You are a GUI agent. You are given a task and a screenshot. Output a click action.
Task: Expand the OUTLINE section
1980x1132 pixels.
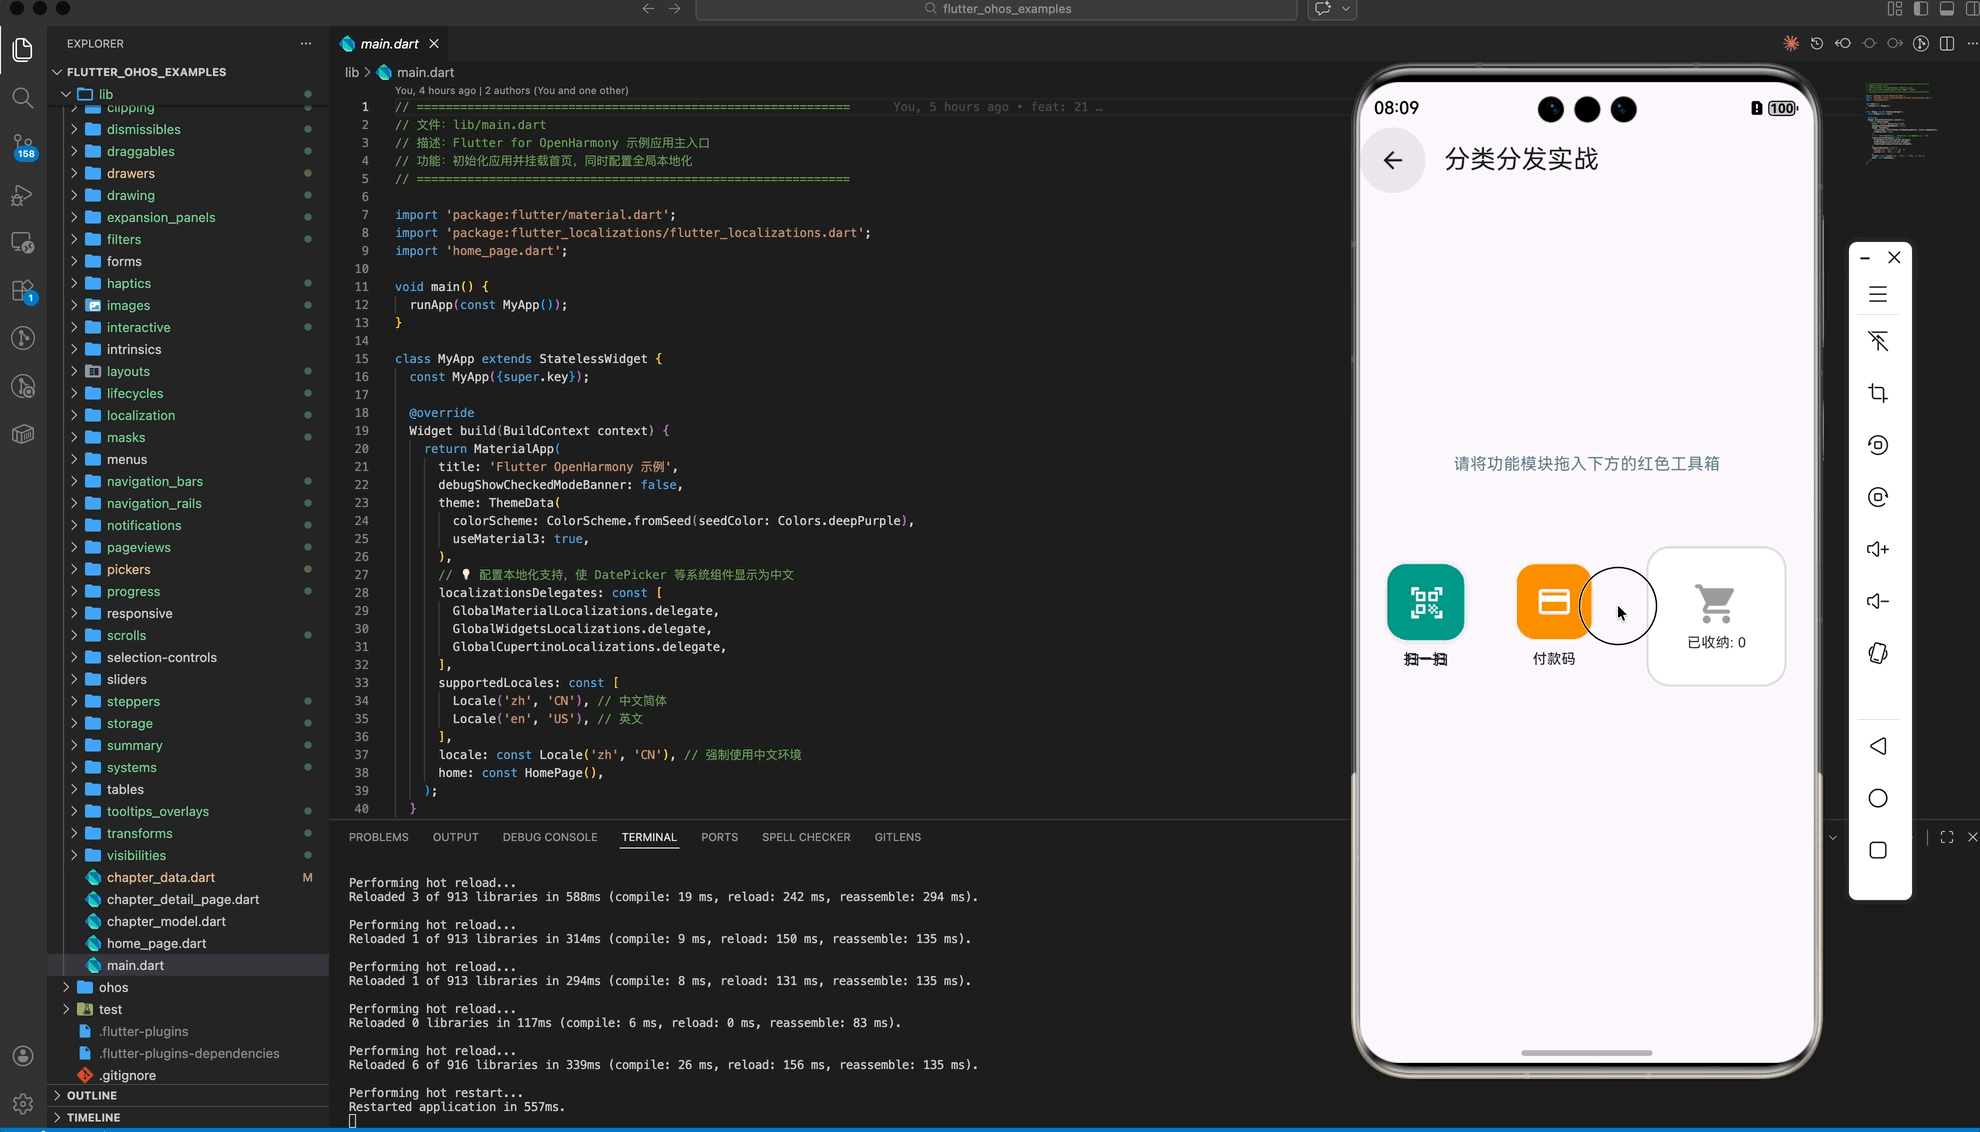click(92, 1095)
